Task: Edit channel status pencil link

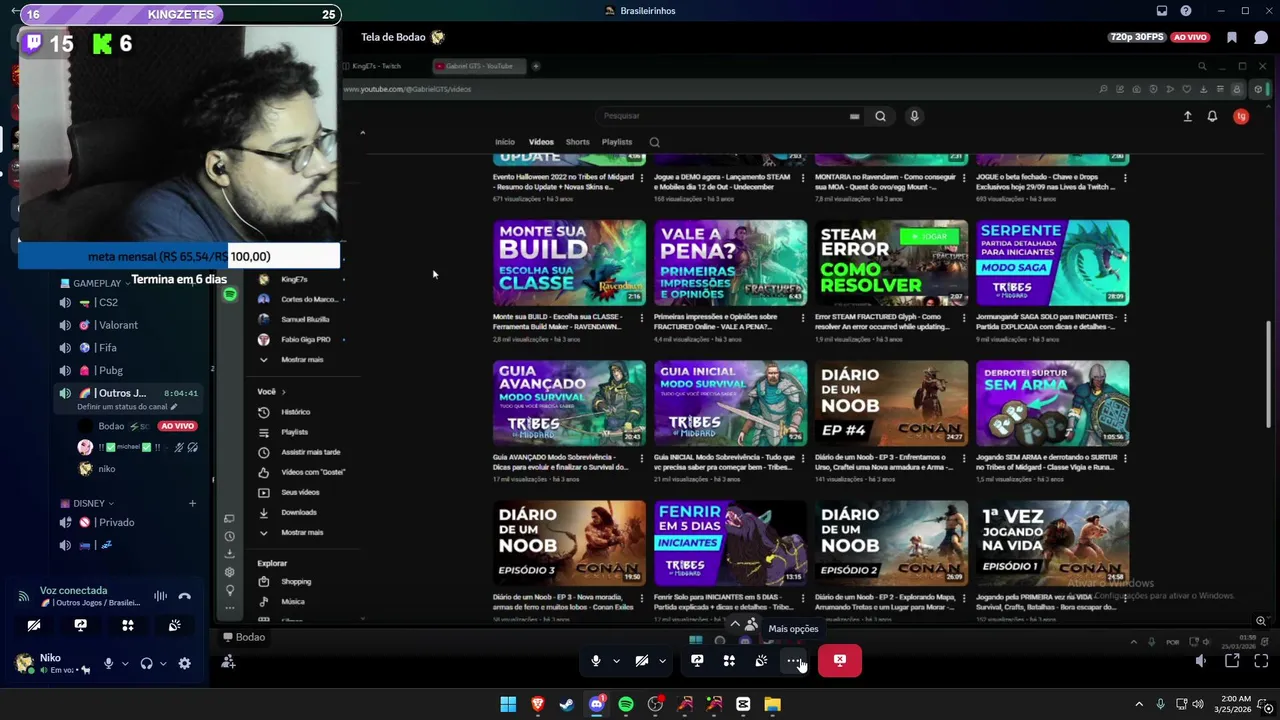Action: coord(127,407)
